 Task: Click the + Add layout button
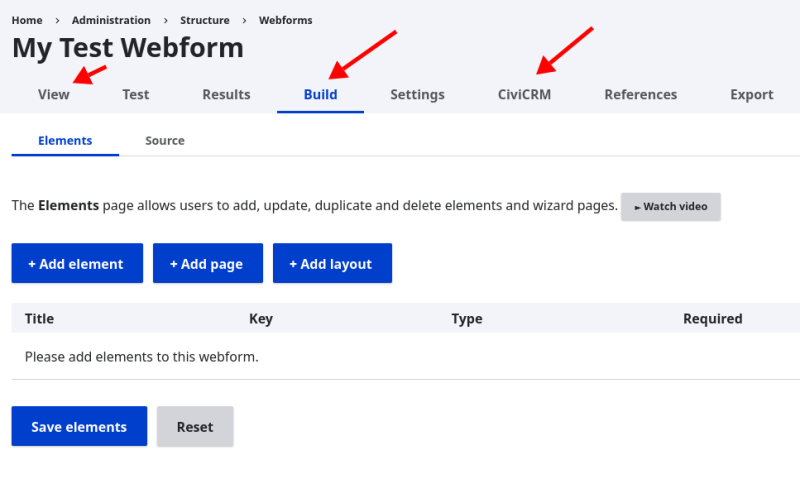pos(332,263)
